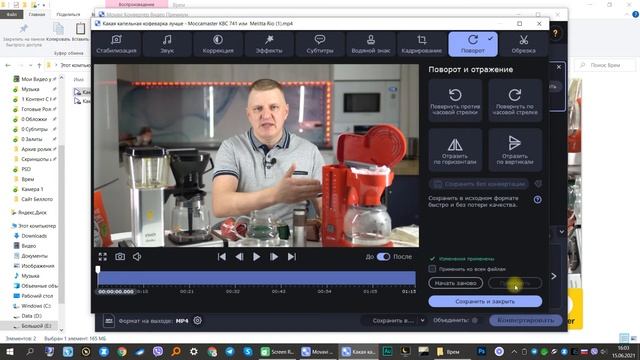
Task: Rotate video counterclockwise
Action: coord(455,100)
